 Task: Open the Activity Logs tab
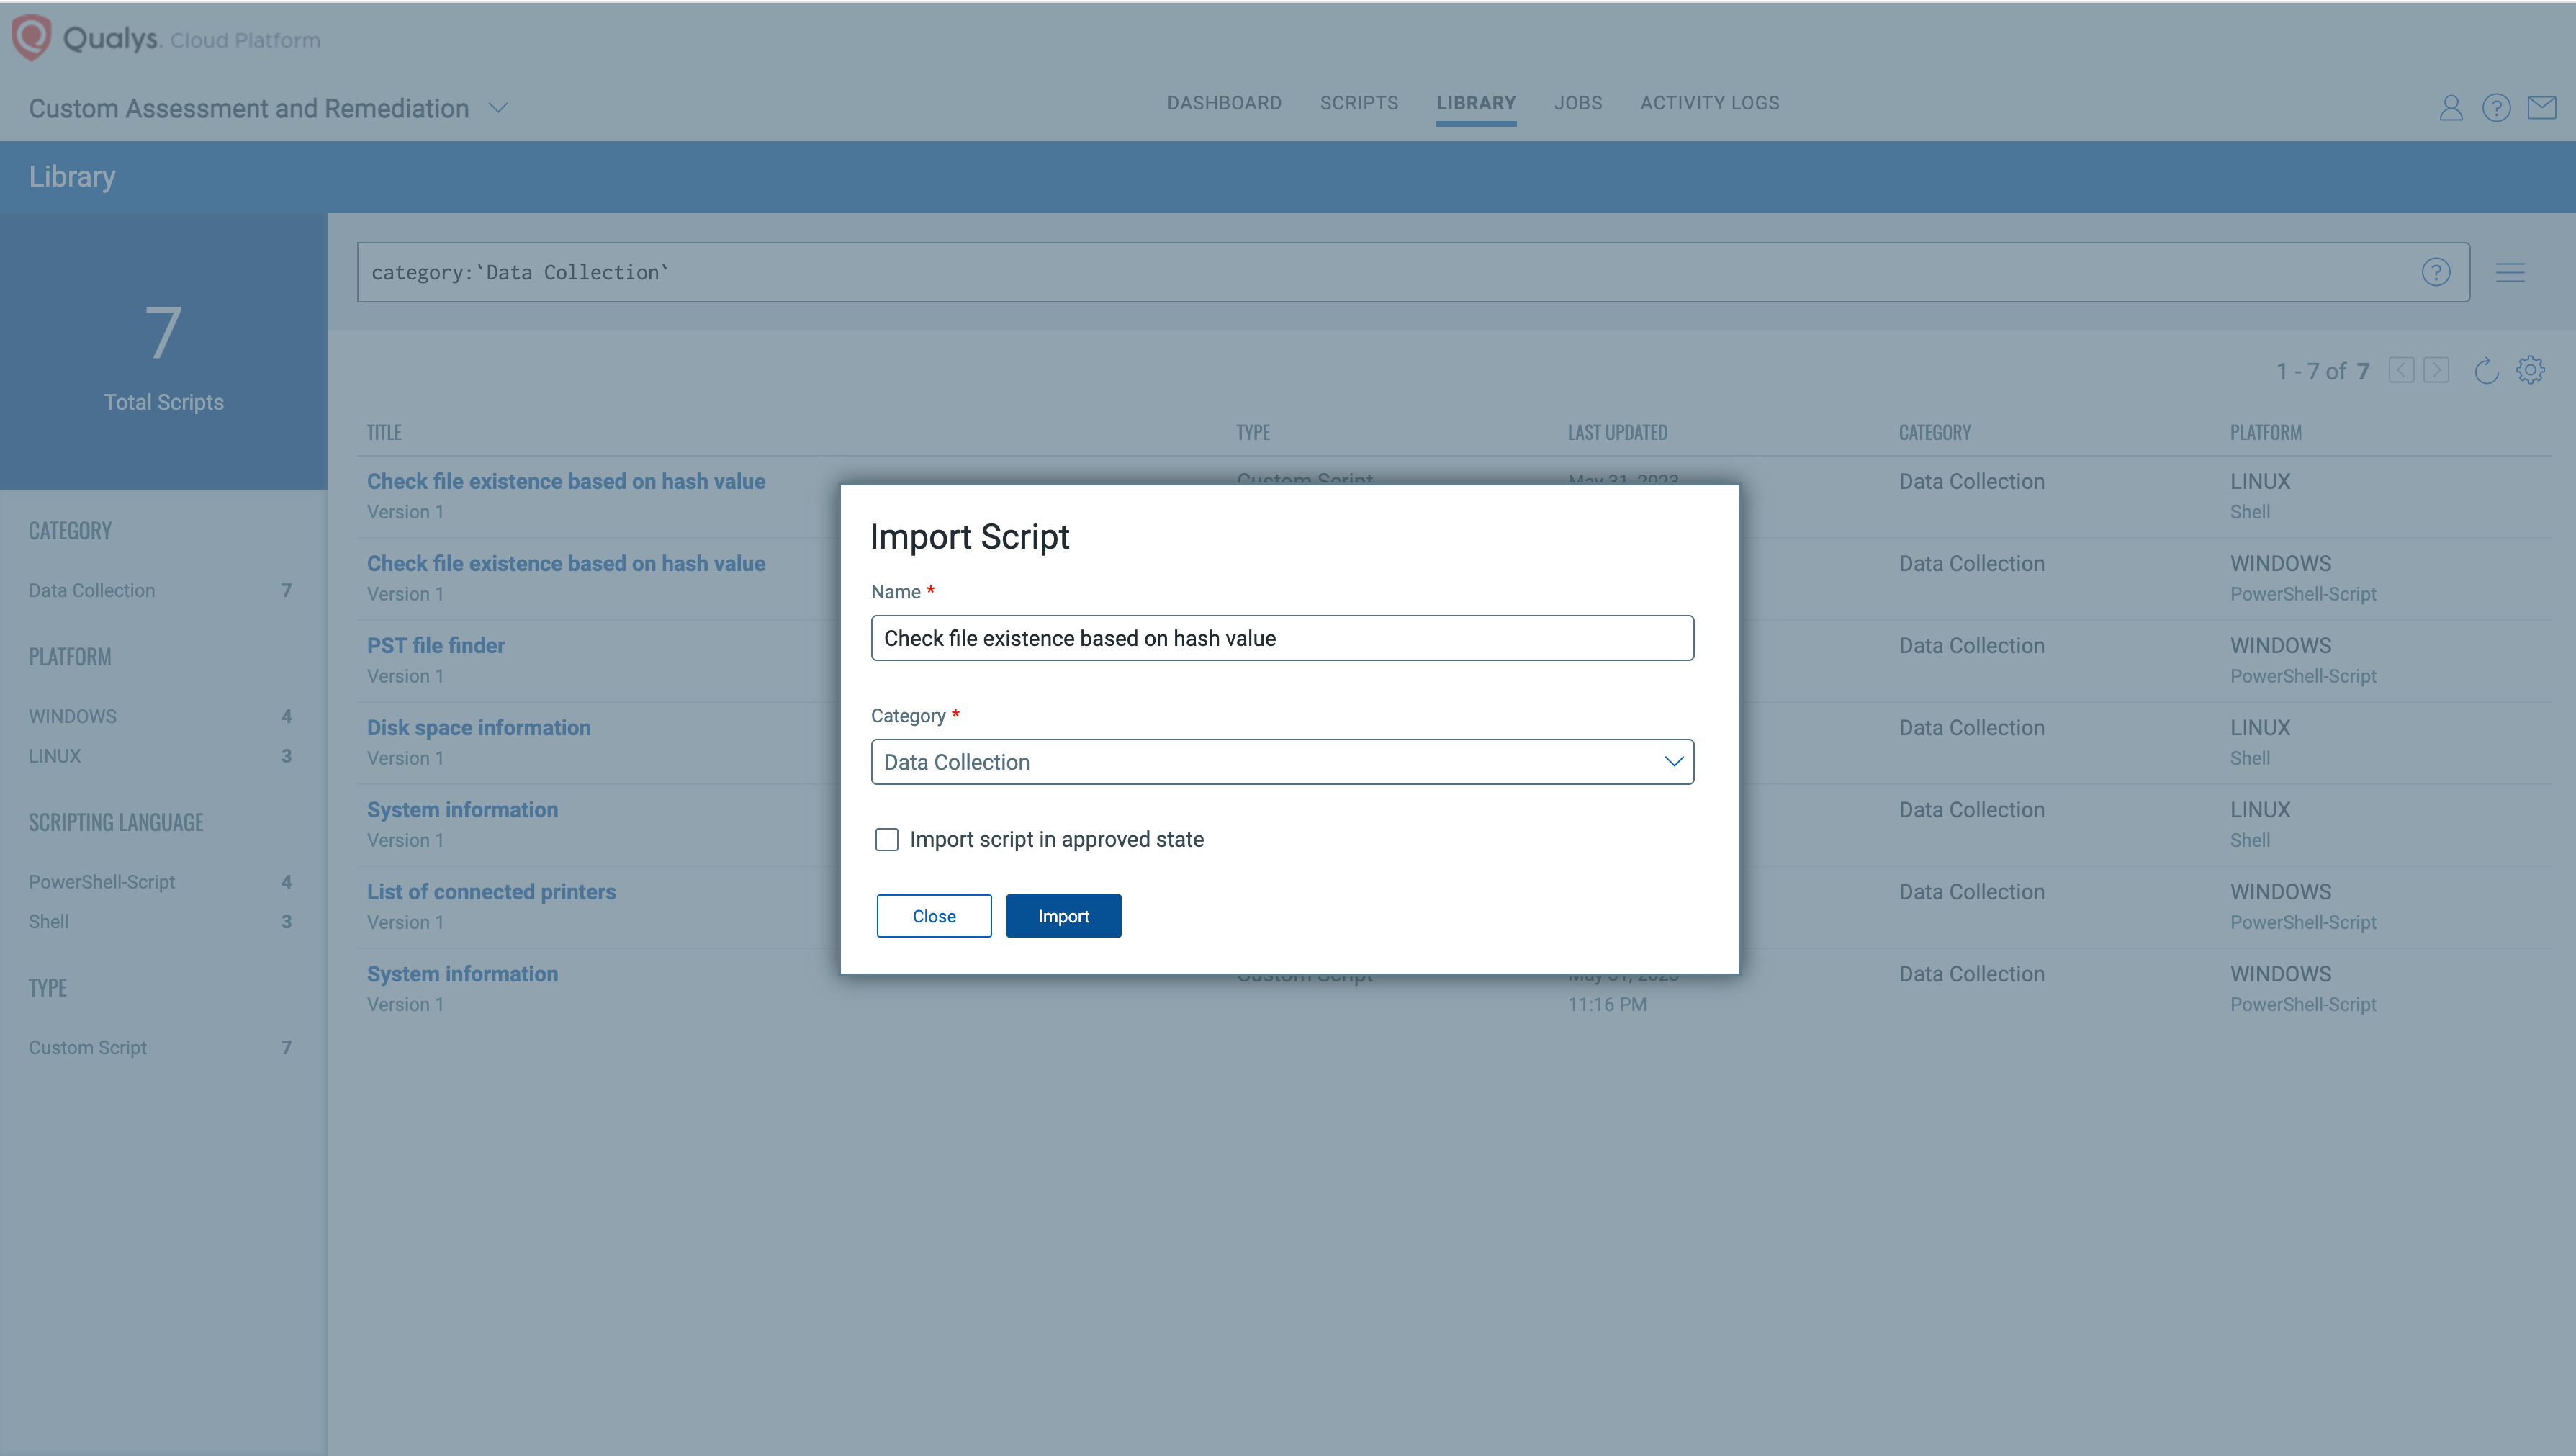click(1709, 103)
